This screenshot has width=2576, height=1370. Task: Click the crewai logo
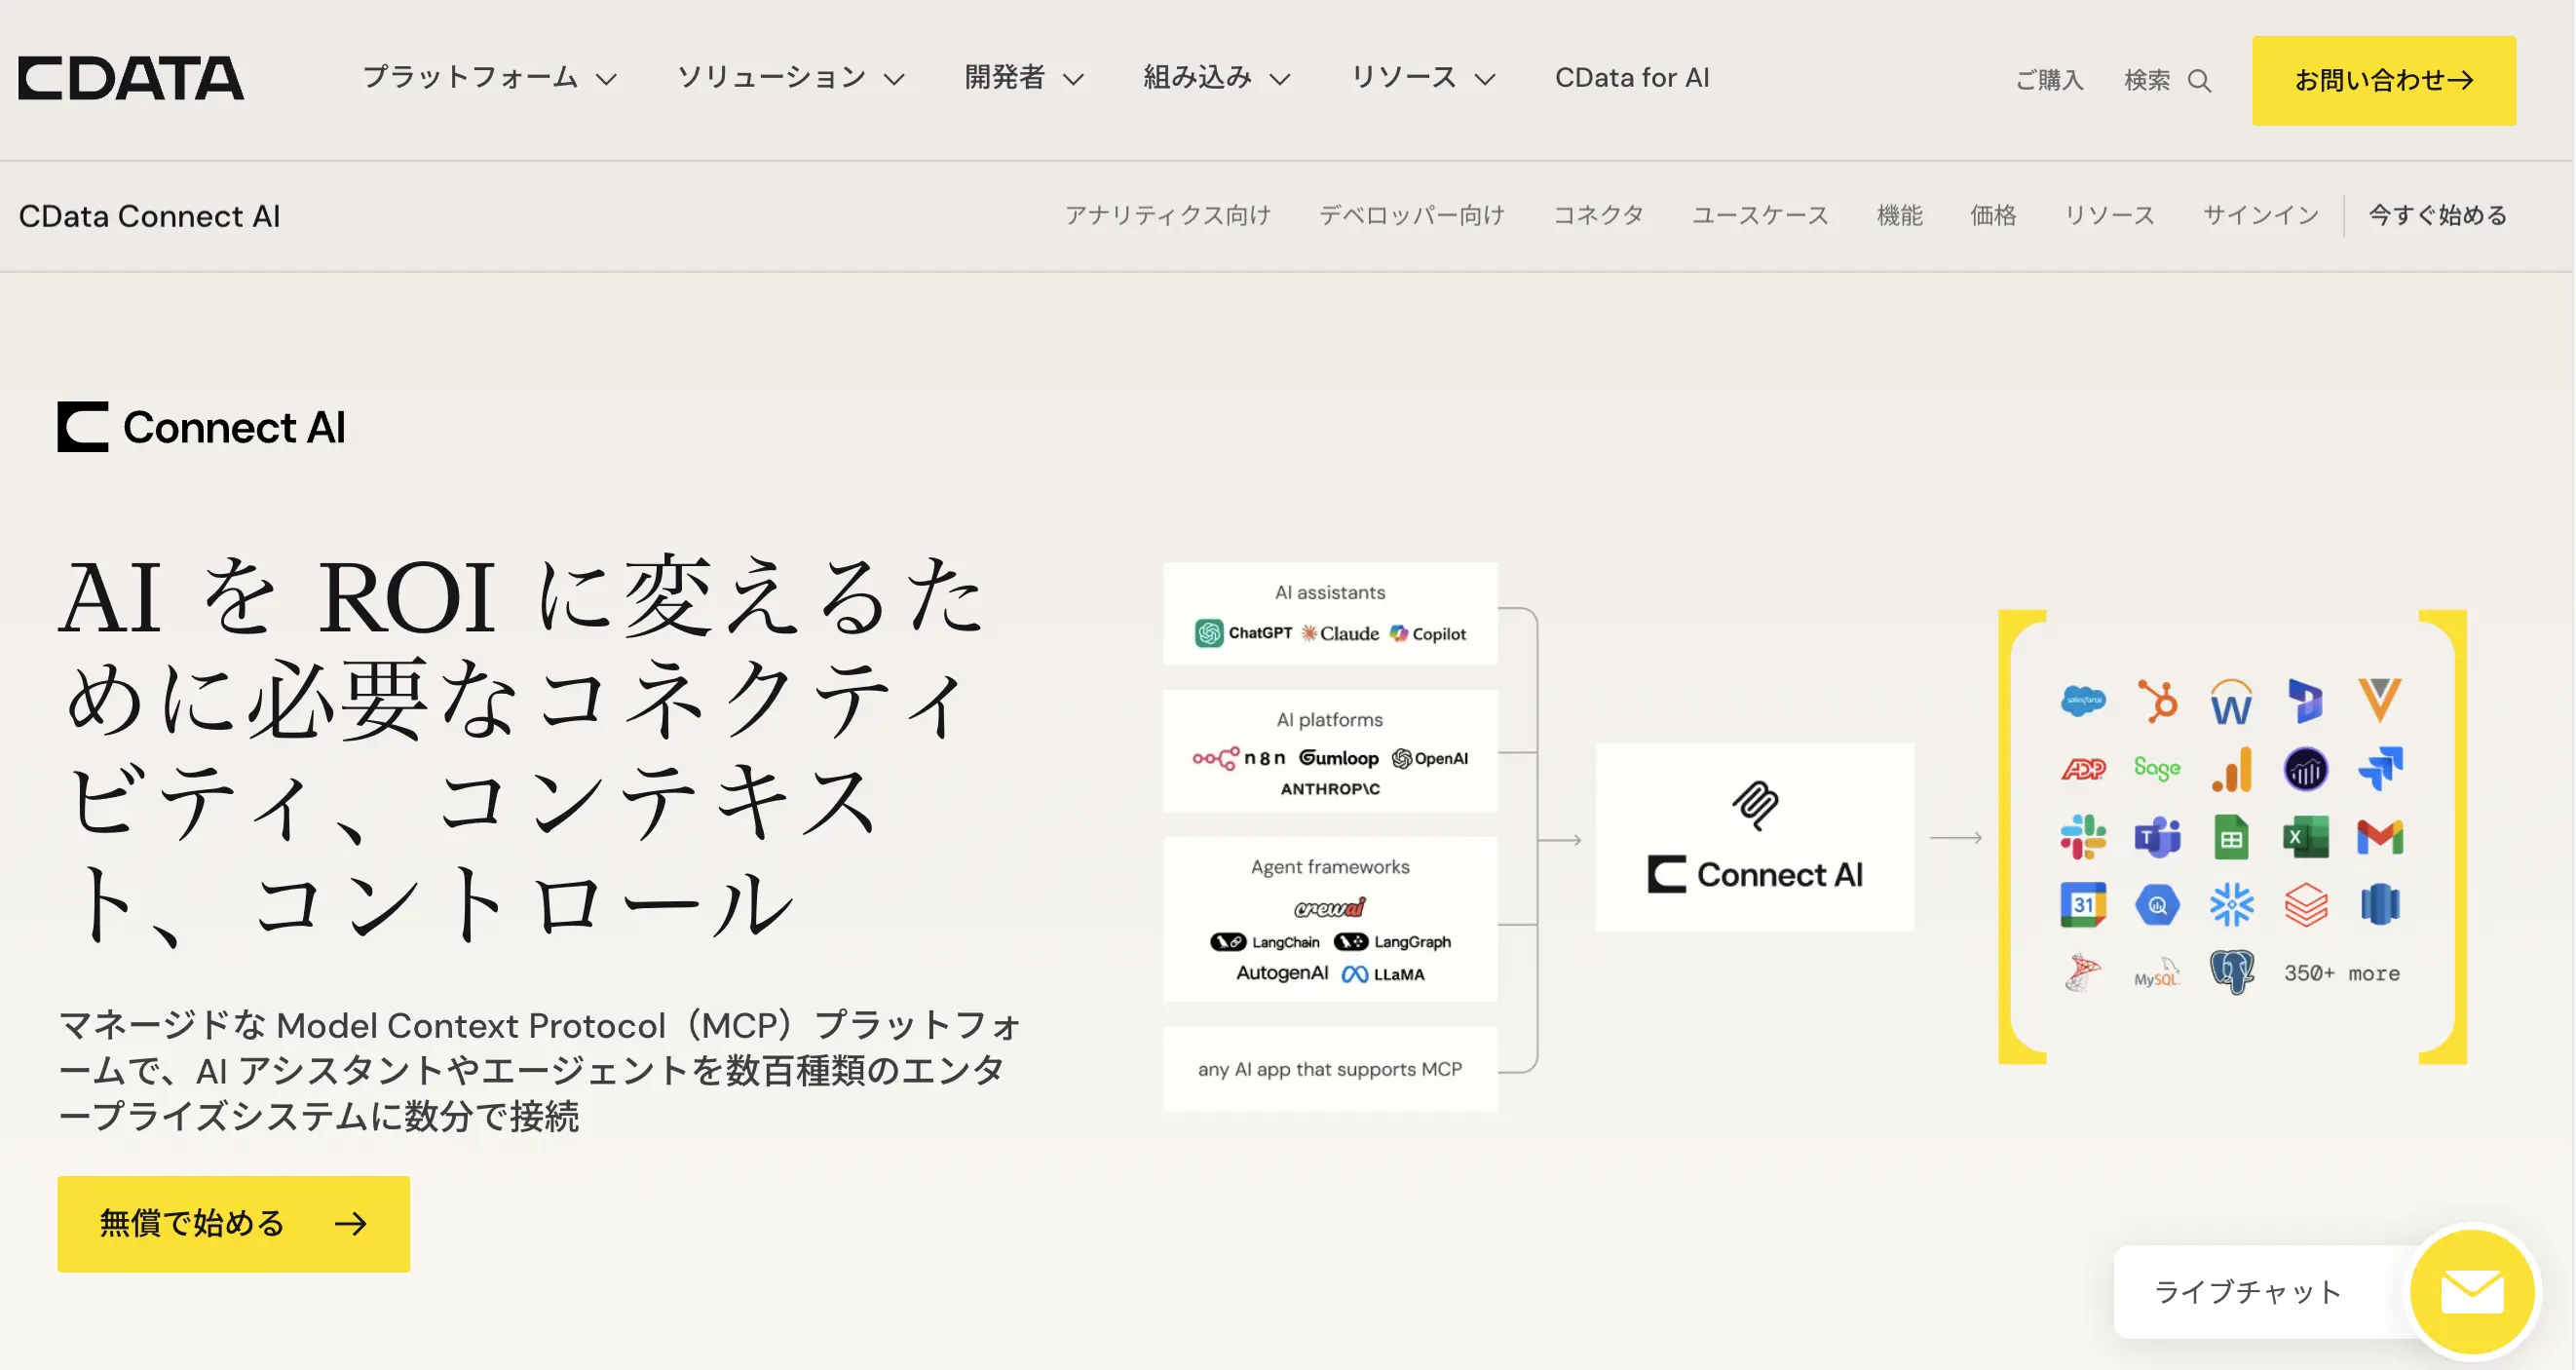pos(1329,908)
